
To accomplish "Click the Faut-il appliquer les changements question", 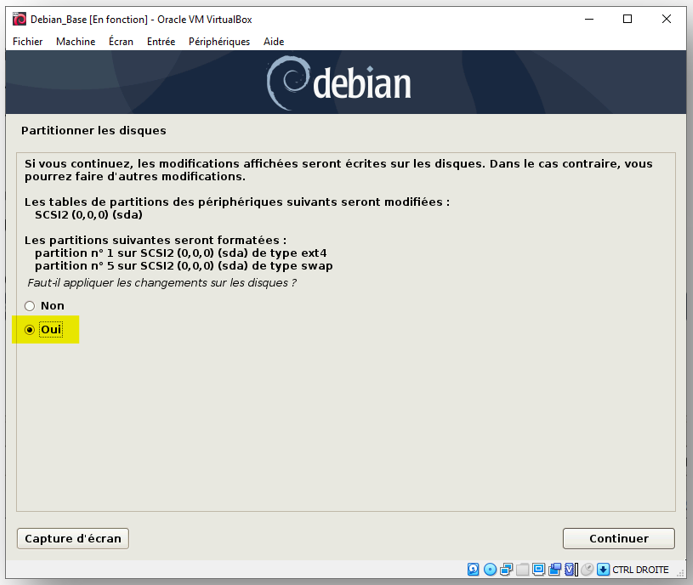I will [162, 283].
